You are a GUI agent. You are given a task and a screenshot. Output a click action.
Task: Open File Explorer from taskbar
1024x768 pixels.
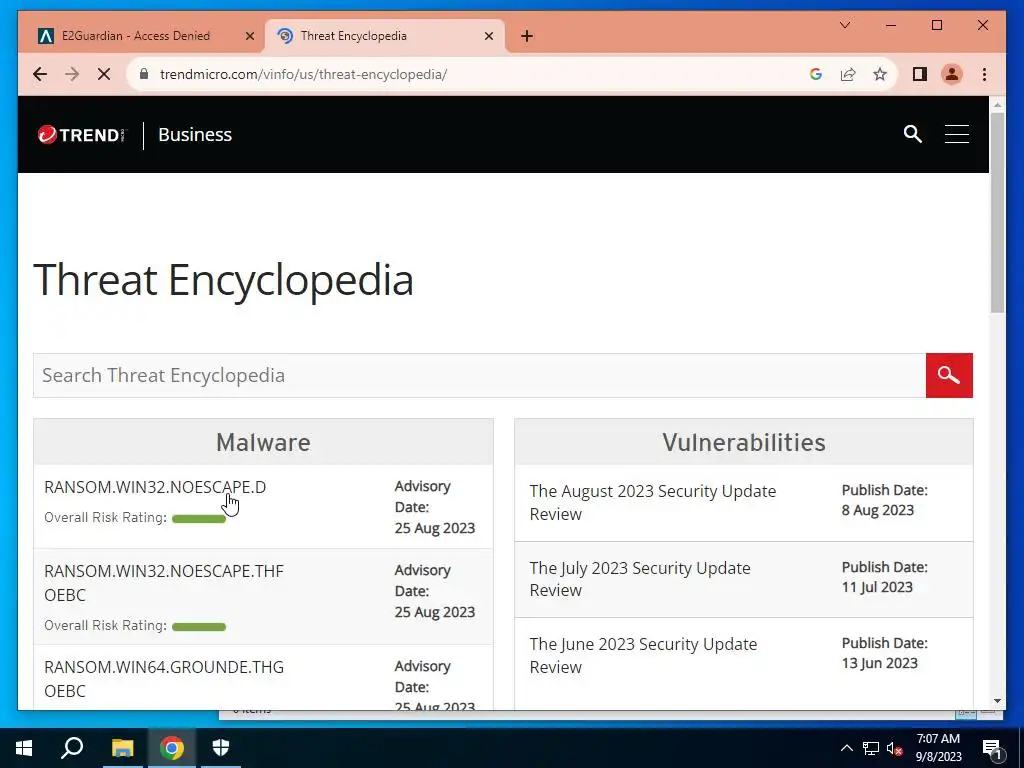click(x=122, y=748)
